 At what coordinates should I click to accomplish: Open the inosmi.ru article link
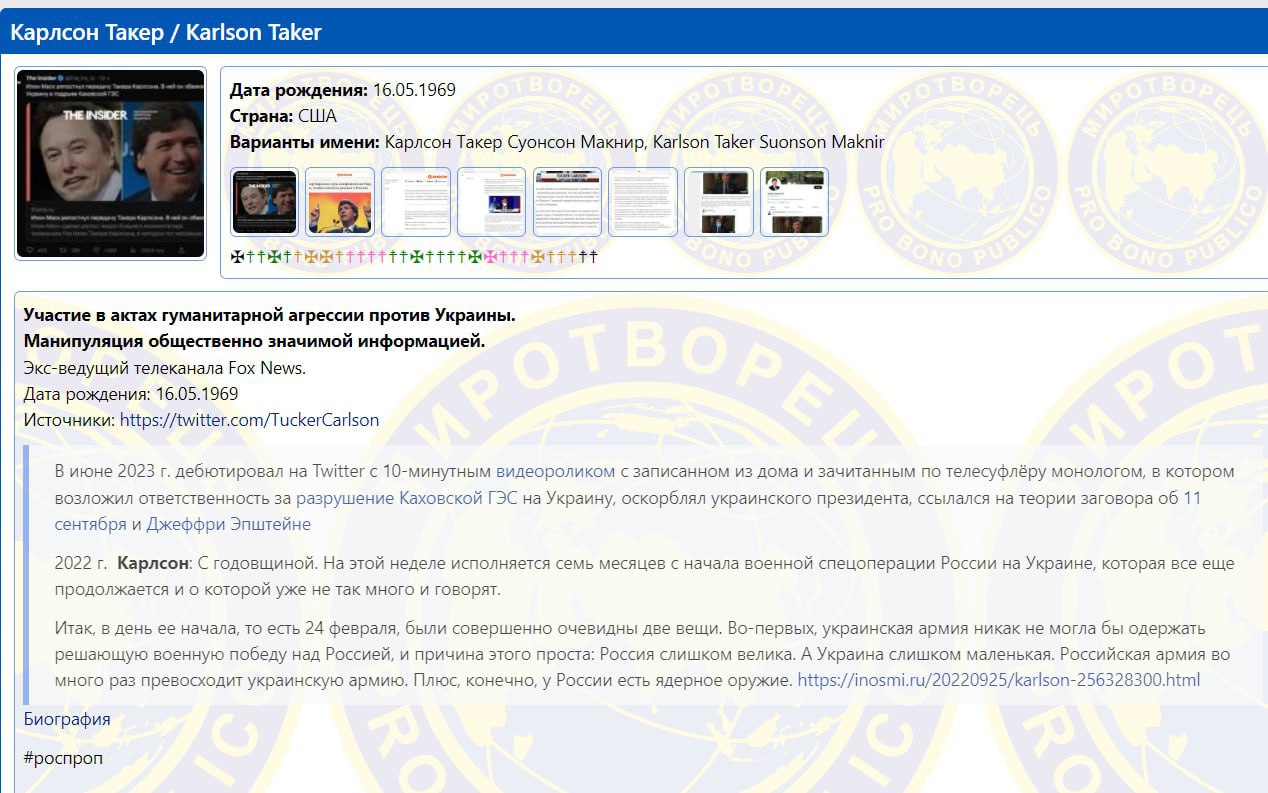998,680
